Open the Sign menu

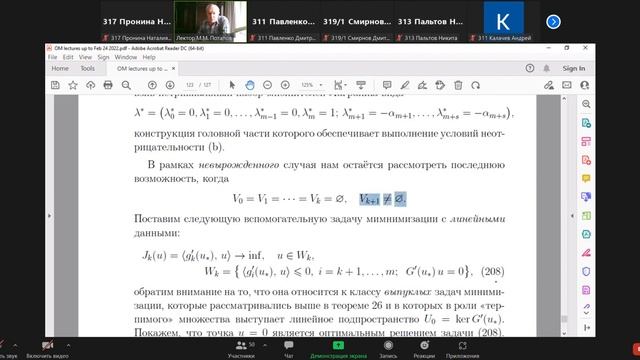pyautogui.click(x=103, y=57)
